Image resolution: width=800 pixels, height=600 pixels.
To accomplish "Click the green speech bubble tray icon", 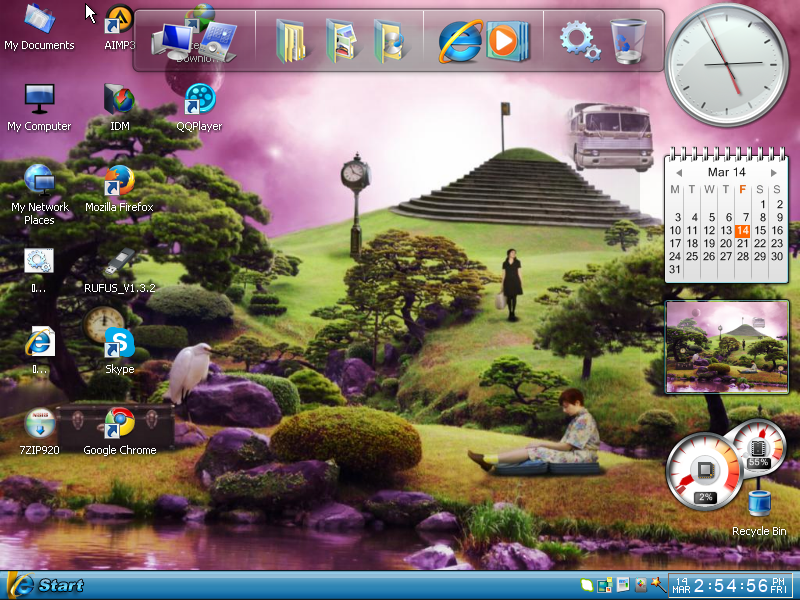I will [587, 585].
